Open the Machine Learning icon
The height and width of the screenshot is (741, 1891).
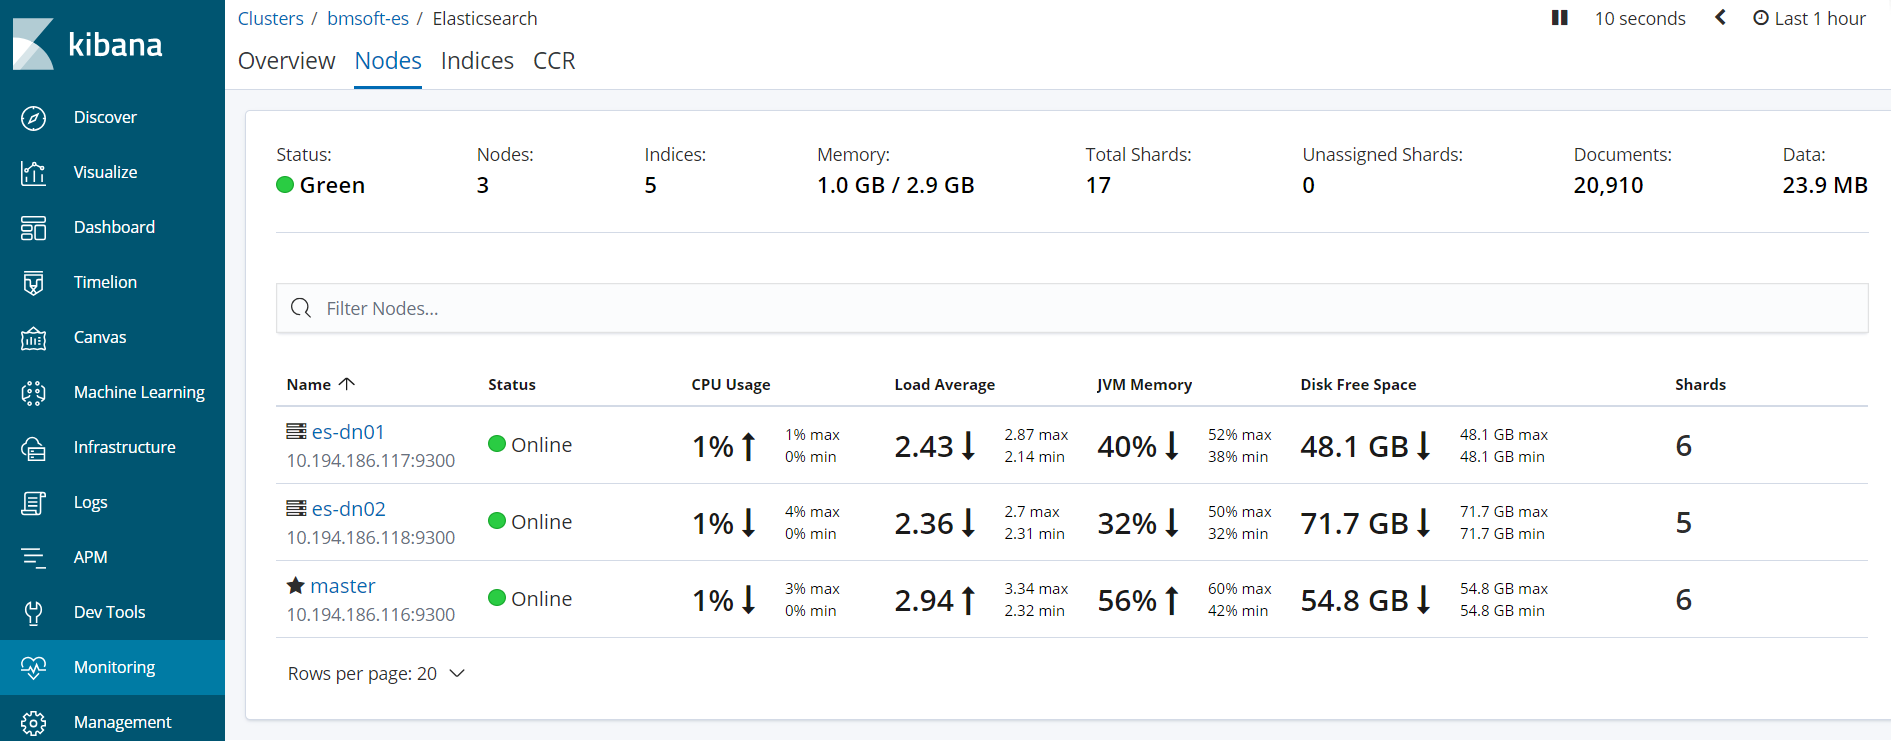point(33,393)
